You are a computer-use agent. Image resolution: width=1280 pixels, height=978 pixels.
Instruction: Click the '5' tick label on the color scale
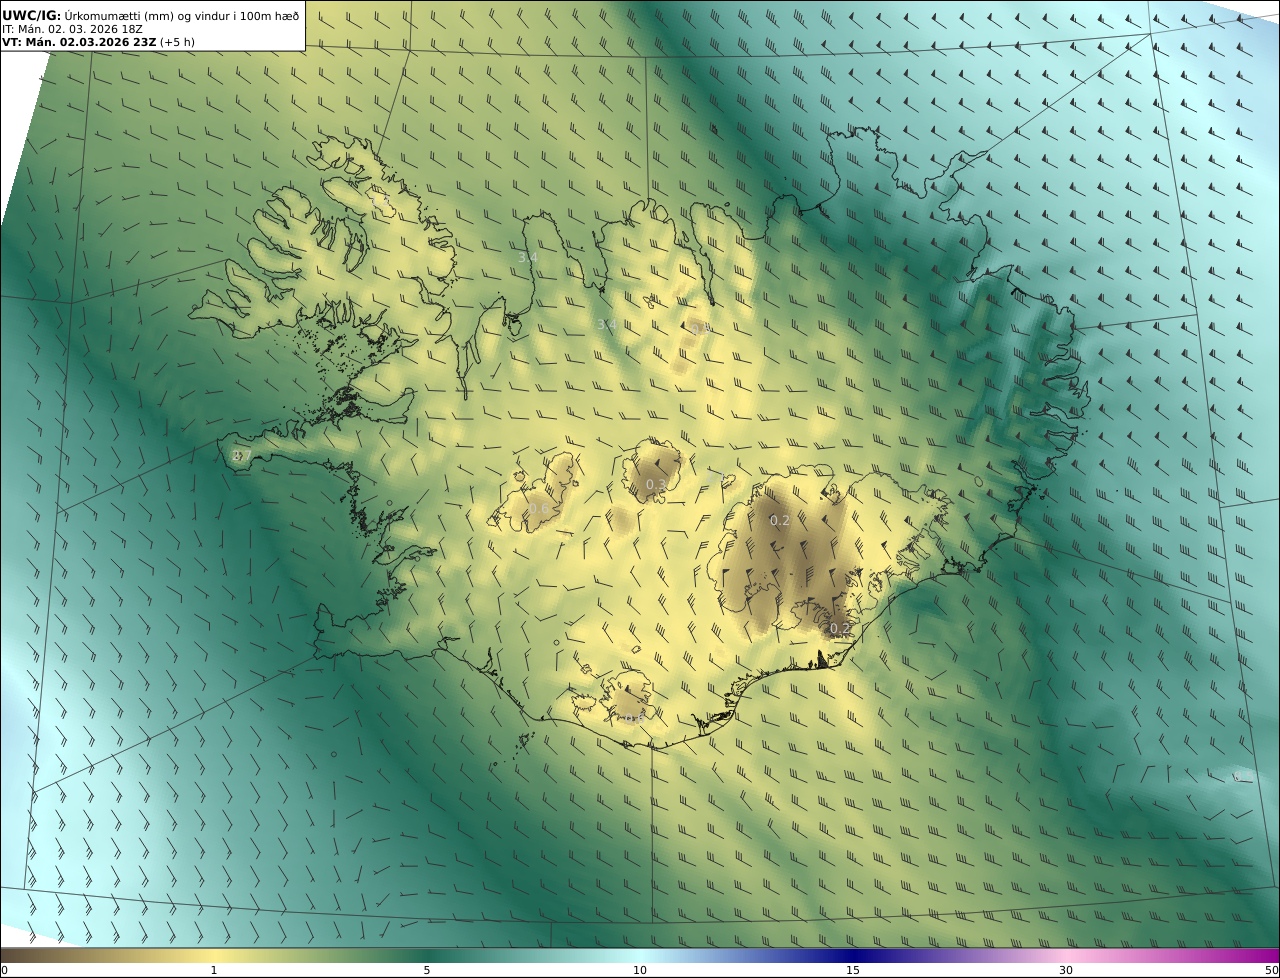click(427, 970)
